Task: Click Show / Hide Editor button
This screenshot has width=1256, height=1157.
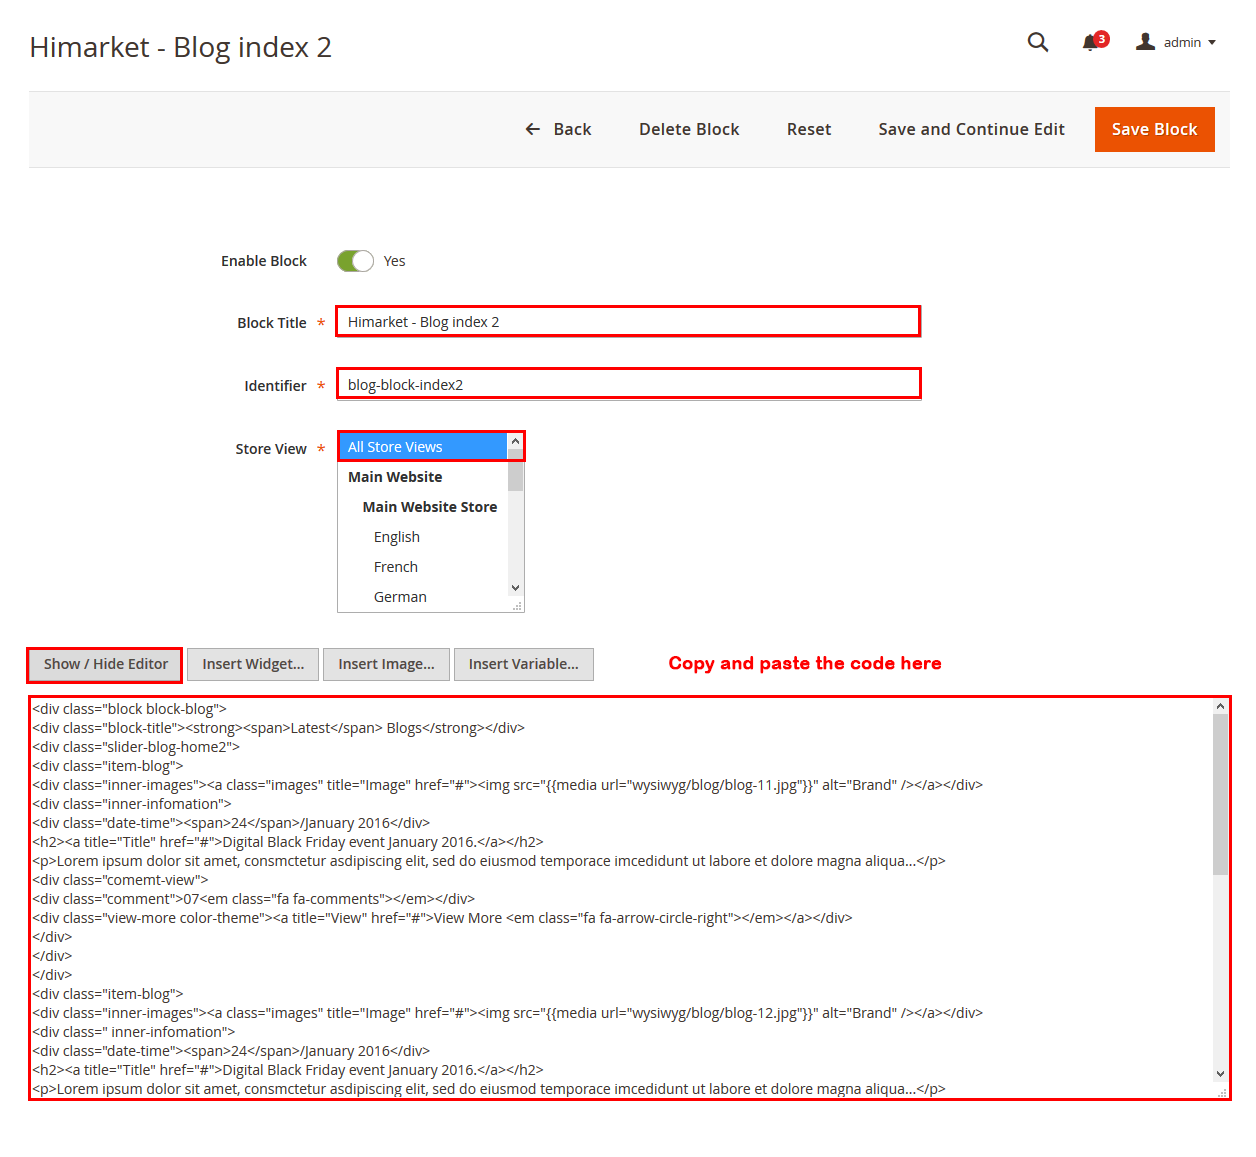Action: coord(105,664)
